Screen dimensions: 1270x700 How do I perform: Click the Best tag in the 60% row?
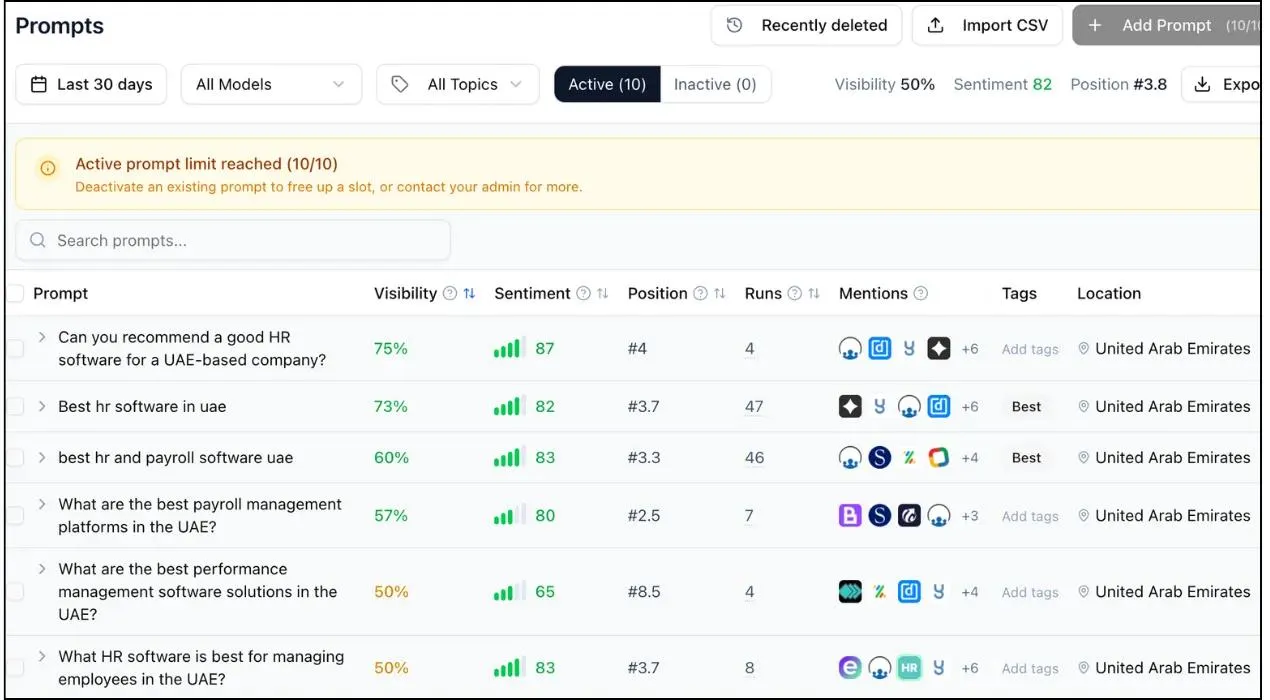[x=1026, y=458]
